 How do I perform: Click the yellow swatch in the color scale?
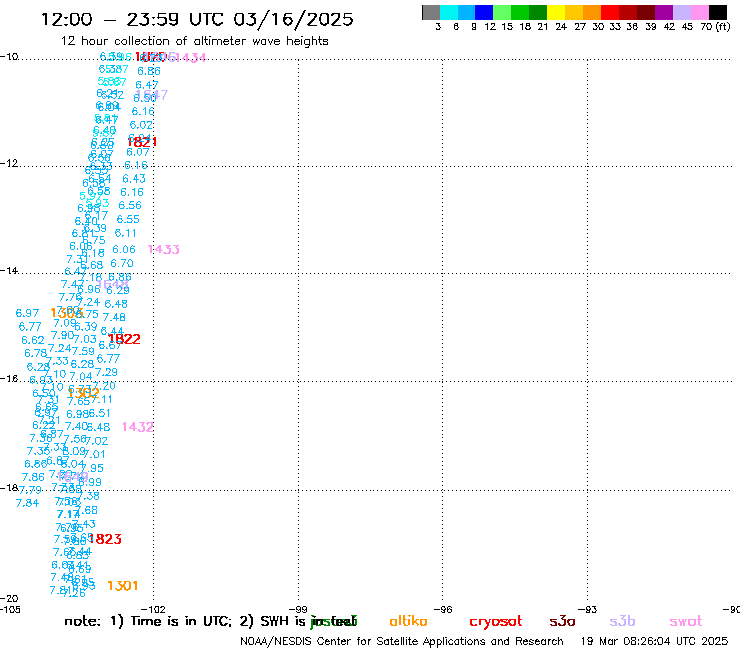556,12
